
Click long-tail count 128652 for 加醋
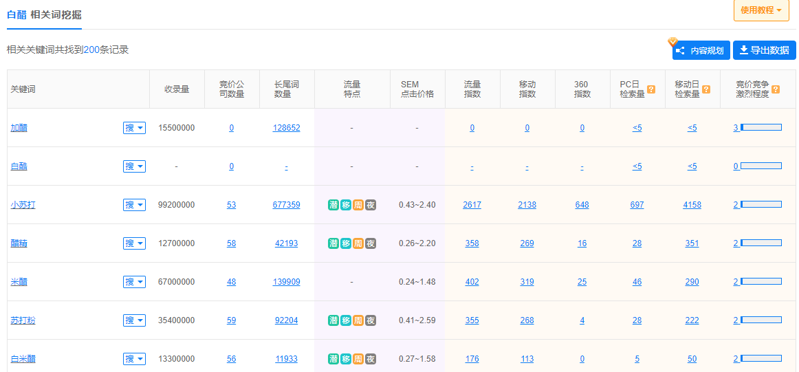point(286,128)
